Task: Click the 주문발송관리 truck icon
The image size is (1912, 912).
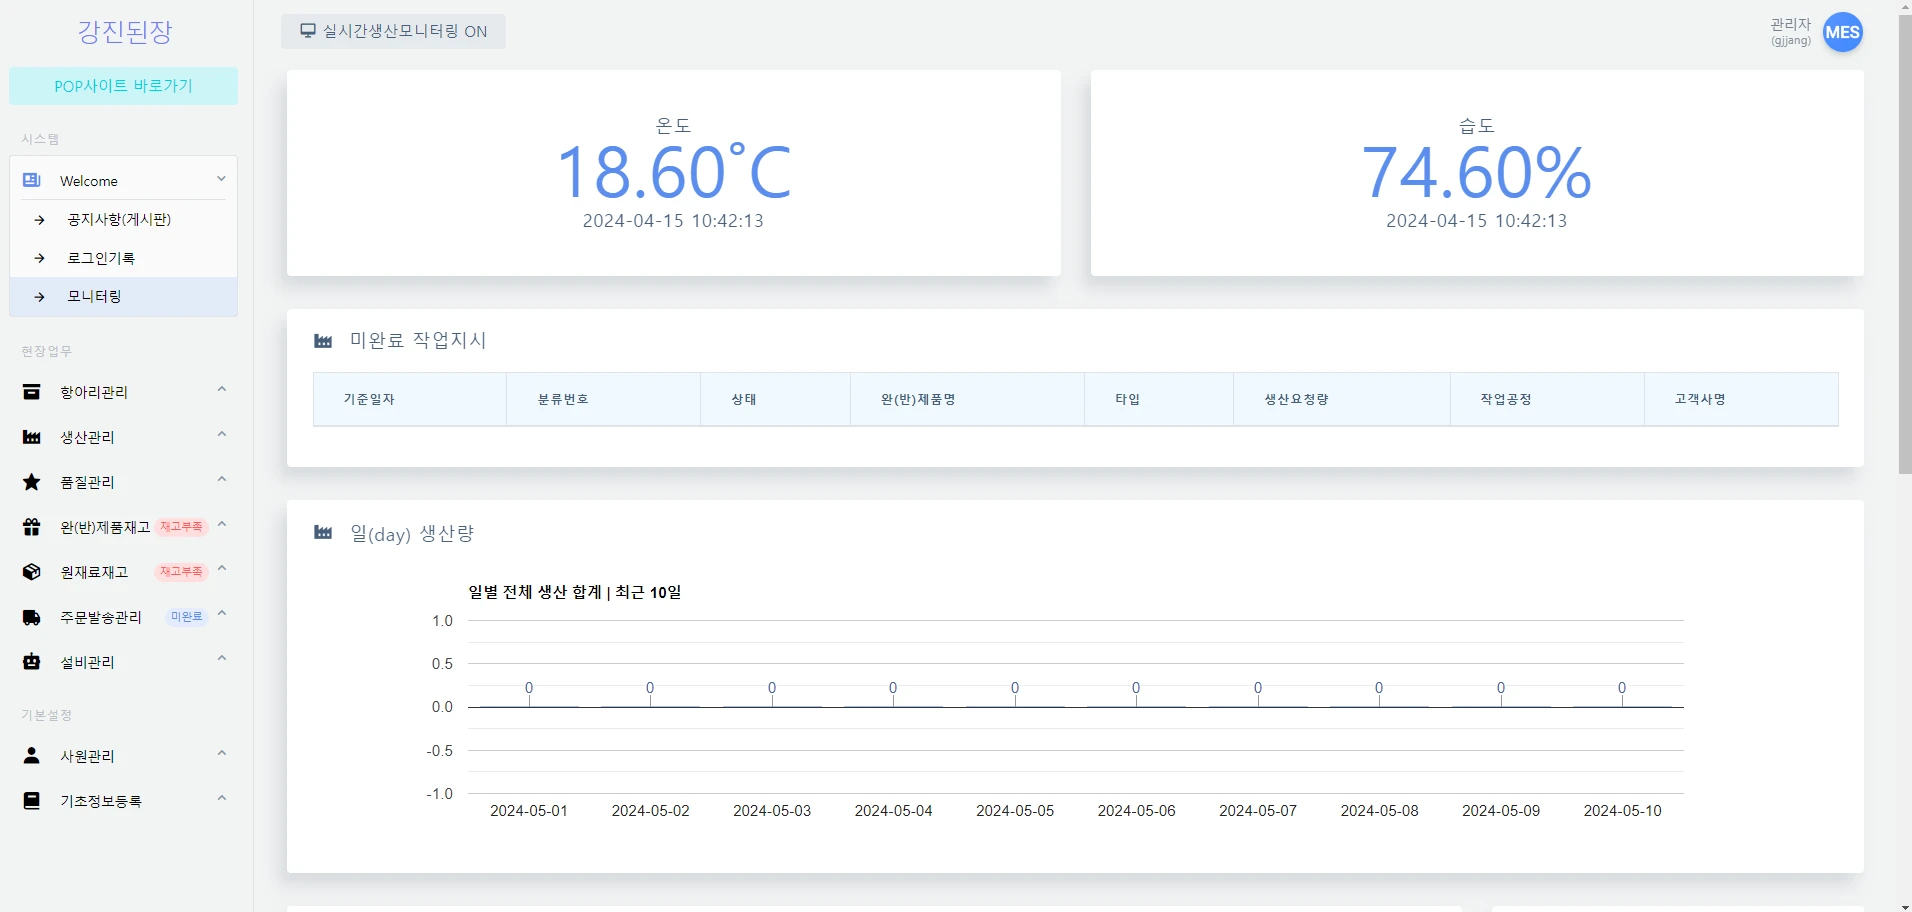Action: click(x=32, y=617)
